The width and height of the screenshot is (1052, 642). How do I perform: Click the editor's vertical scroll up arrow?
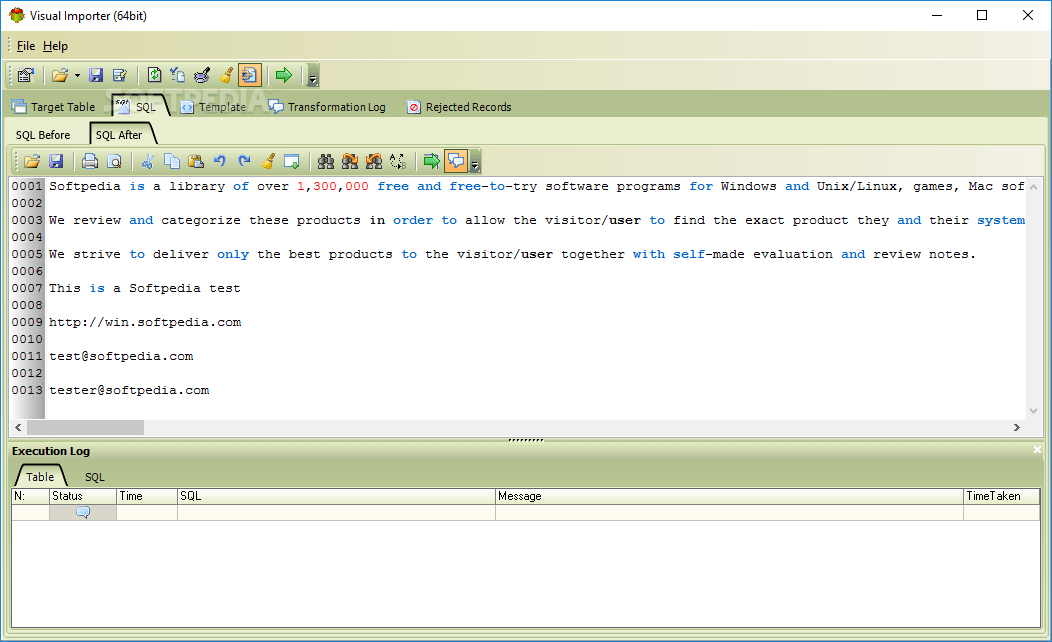coord(1033,186)
